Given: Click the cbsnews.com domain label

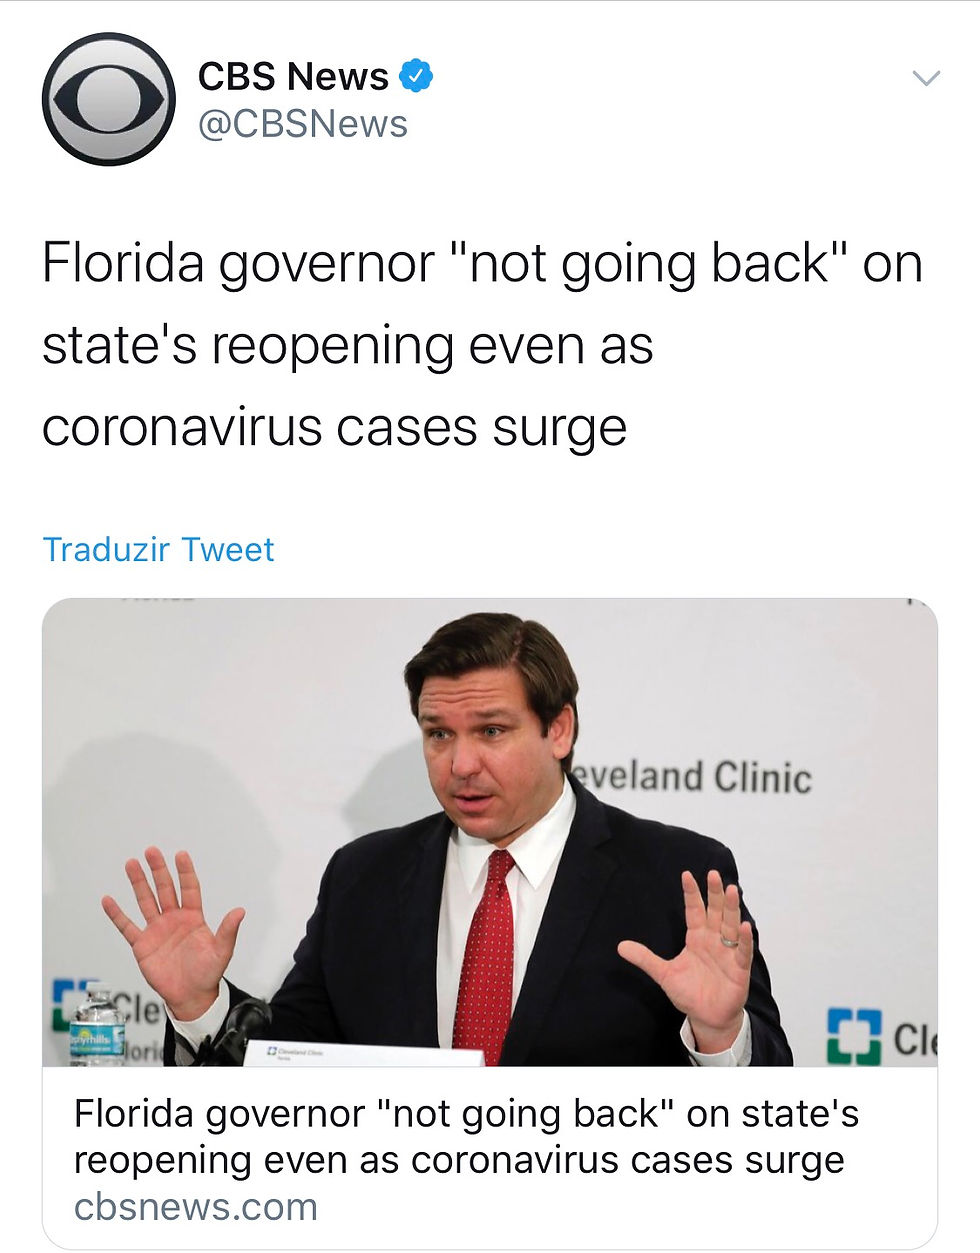Looking at the screenshot, I should click(196, 1207).
